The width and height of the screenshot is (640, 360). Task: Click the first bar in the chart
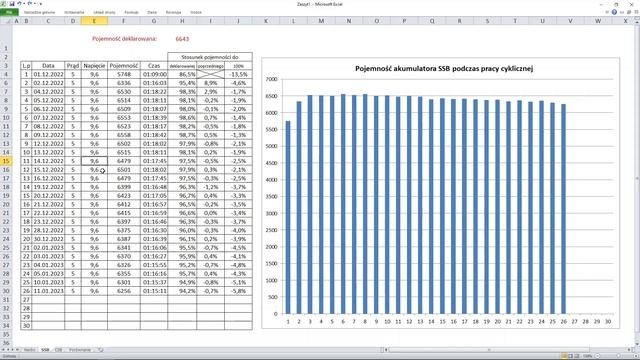[288, 217]
